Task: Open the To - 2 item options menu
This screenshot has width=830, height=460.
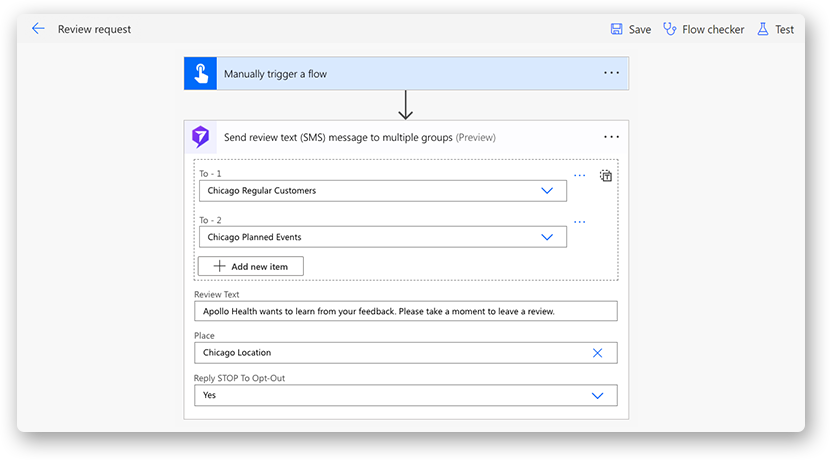Action: coord(579,222)
